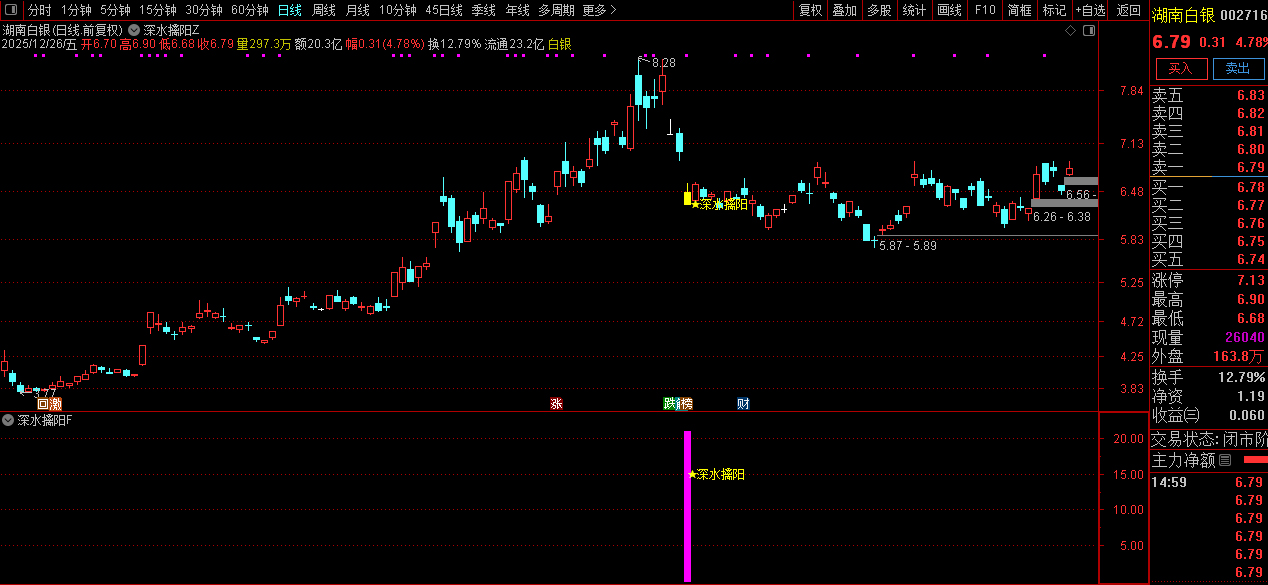Toggle 简框 simple frame

[x=1019, y=10]
